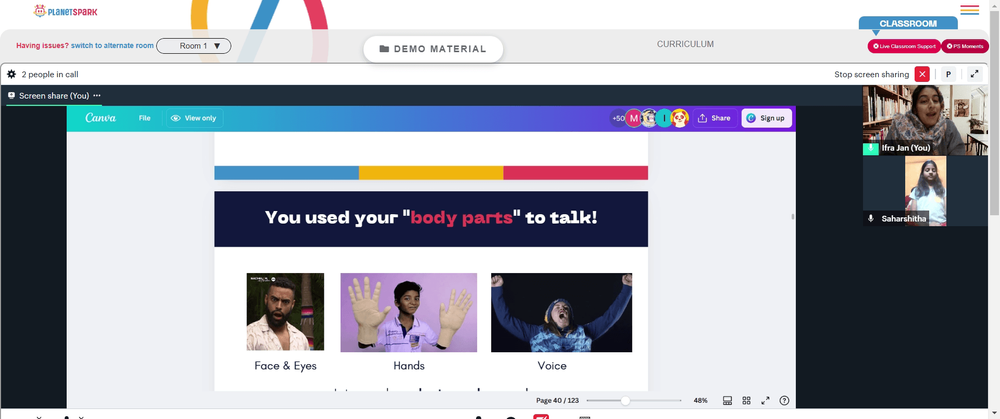Open the Canva File menu
This screenshot has width=1000, height=419.
click(x=145, y=118)
